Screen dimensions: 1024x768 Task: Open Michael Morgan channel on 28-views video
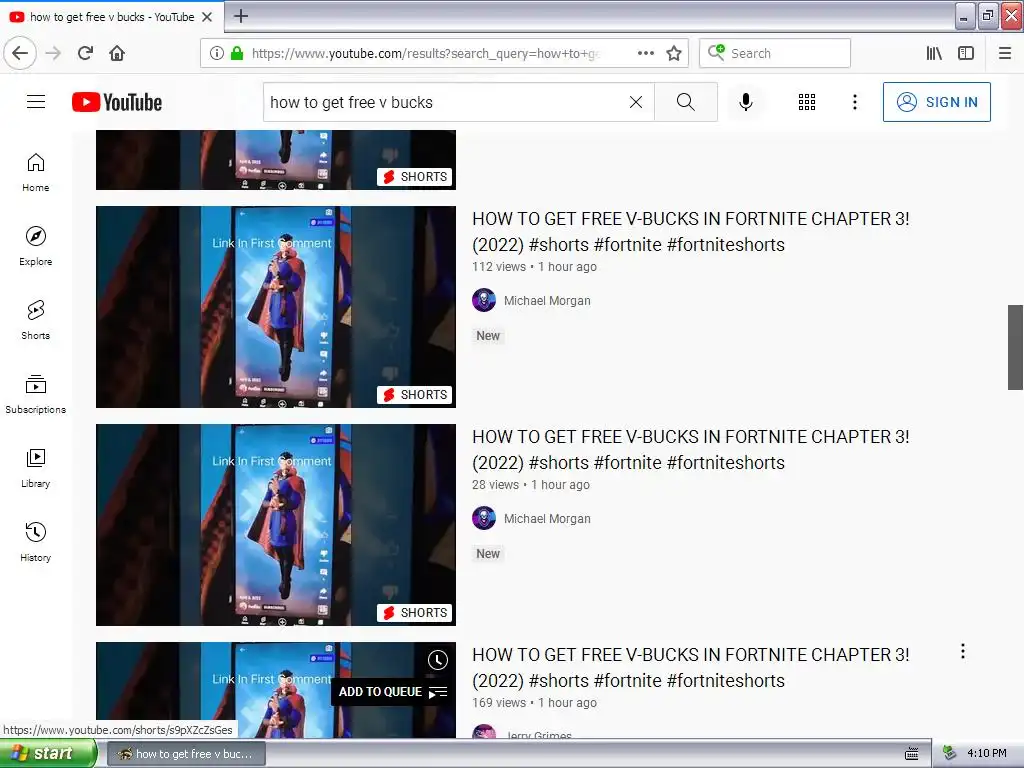tap(547, 519)
